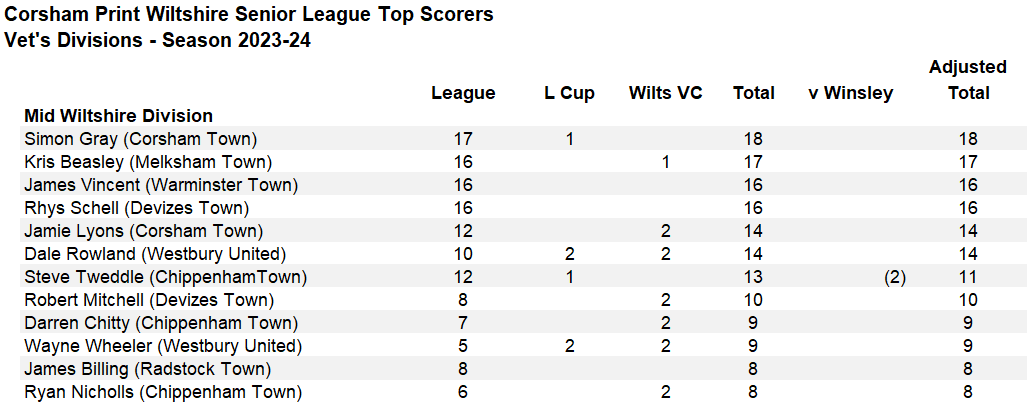Select Kris Beasley (Melksham Town) name cell

(x=148, y=162)
